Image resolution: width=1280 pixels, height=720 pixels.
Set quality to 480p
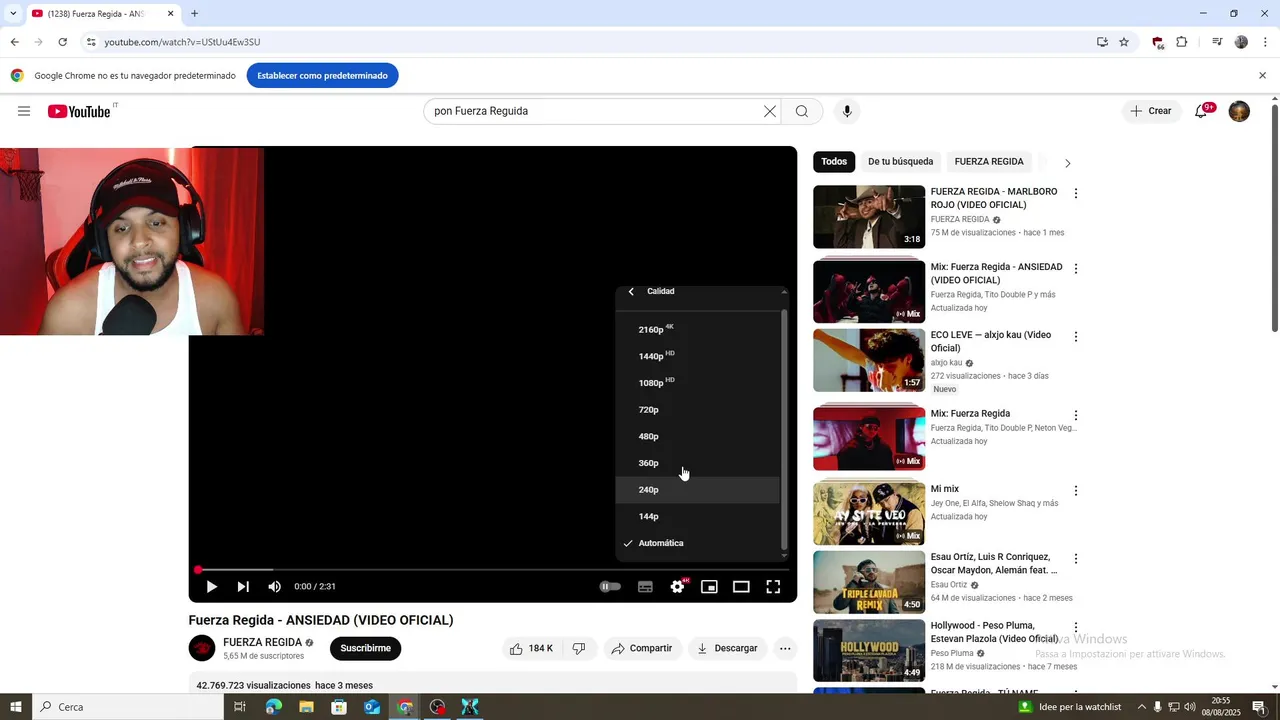(x=697, y=436)
